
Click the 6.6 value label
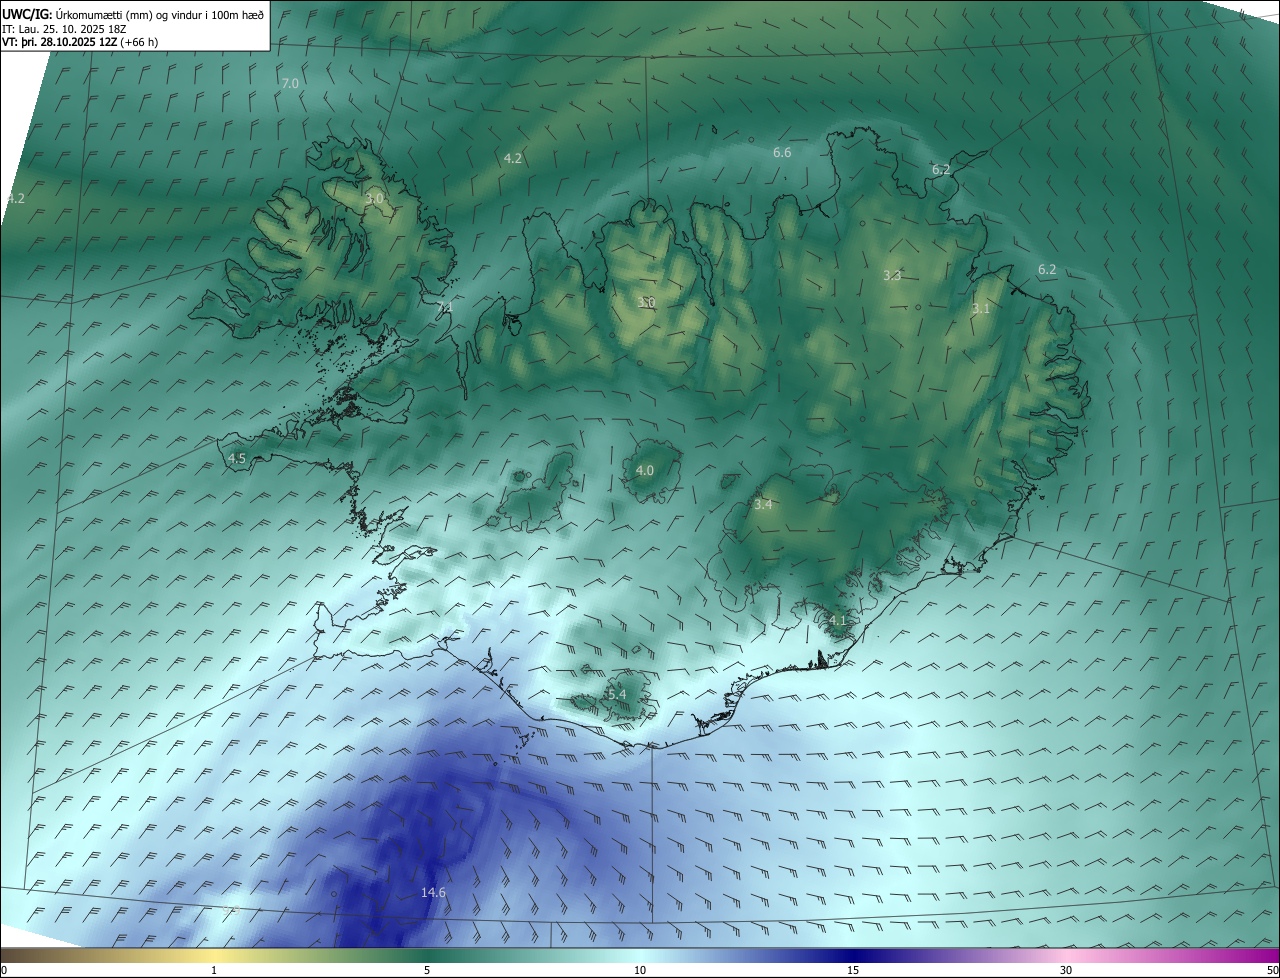(x=782, y=152)
